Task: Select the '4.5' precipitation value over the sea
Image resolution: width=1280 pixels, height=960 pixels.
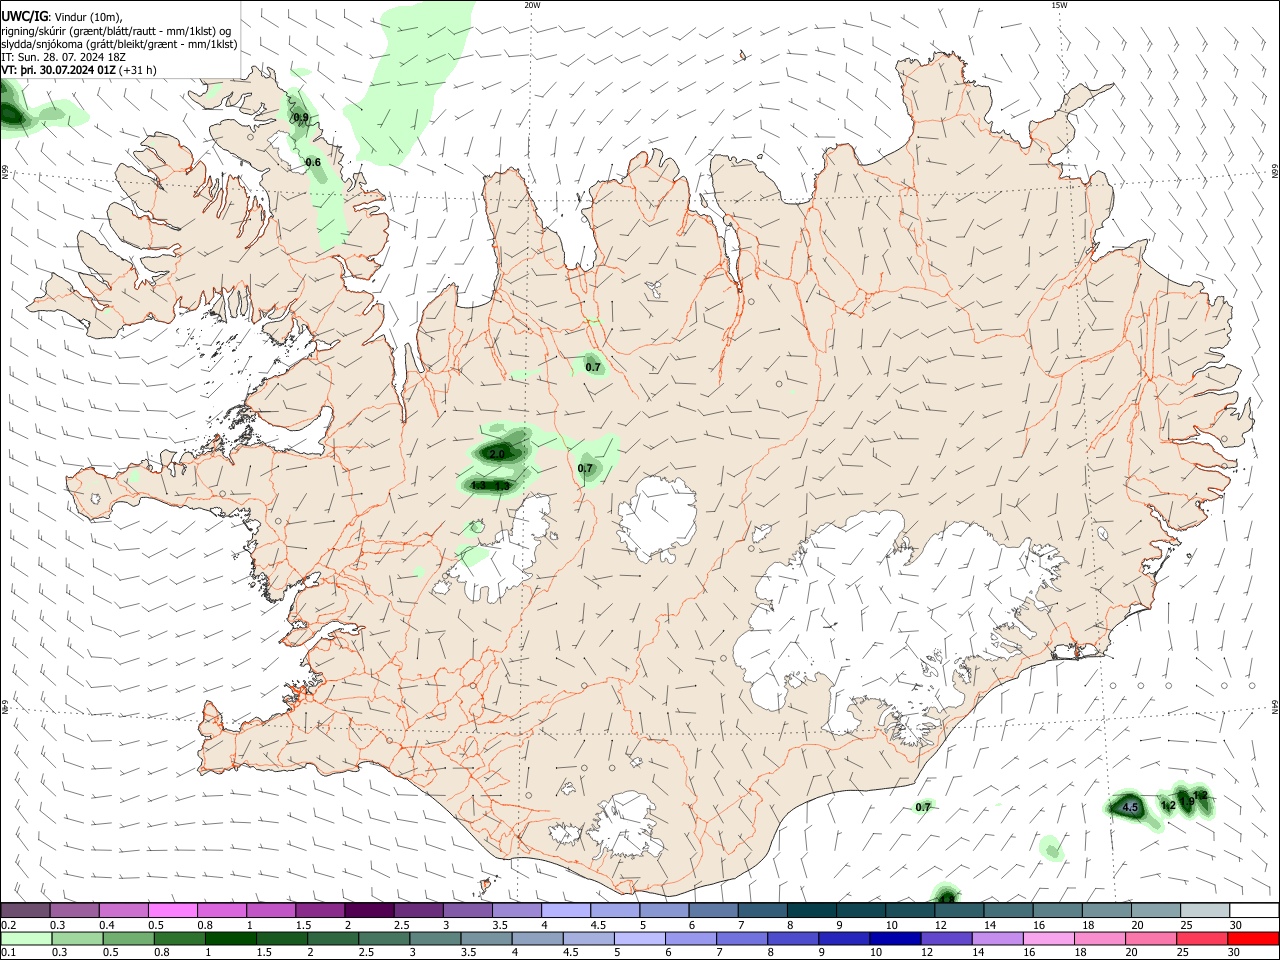Action: (x=1131, y=807)
